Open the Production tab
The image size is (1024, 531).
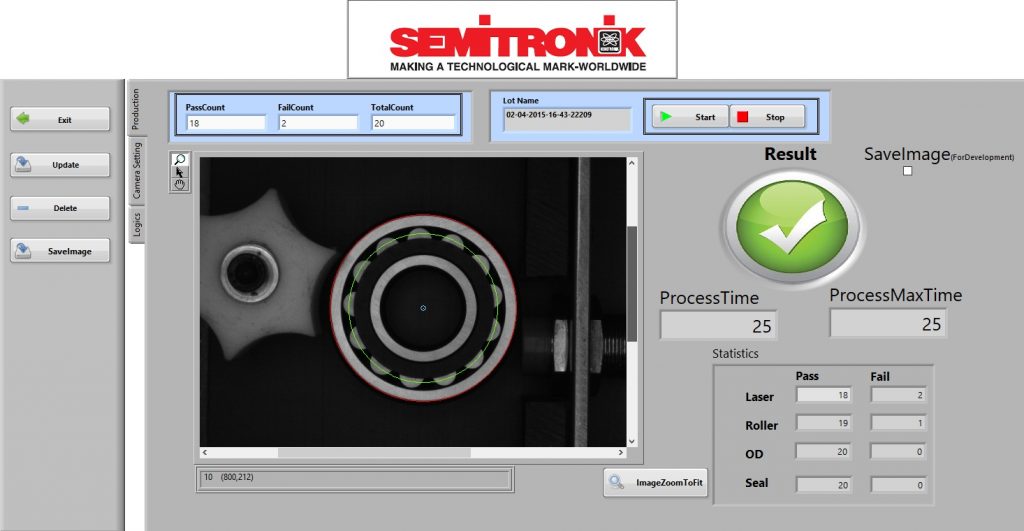point(137,110)
